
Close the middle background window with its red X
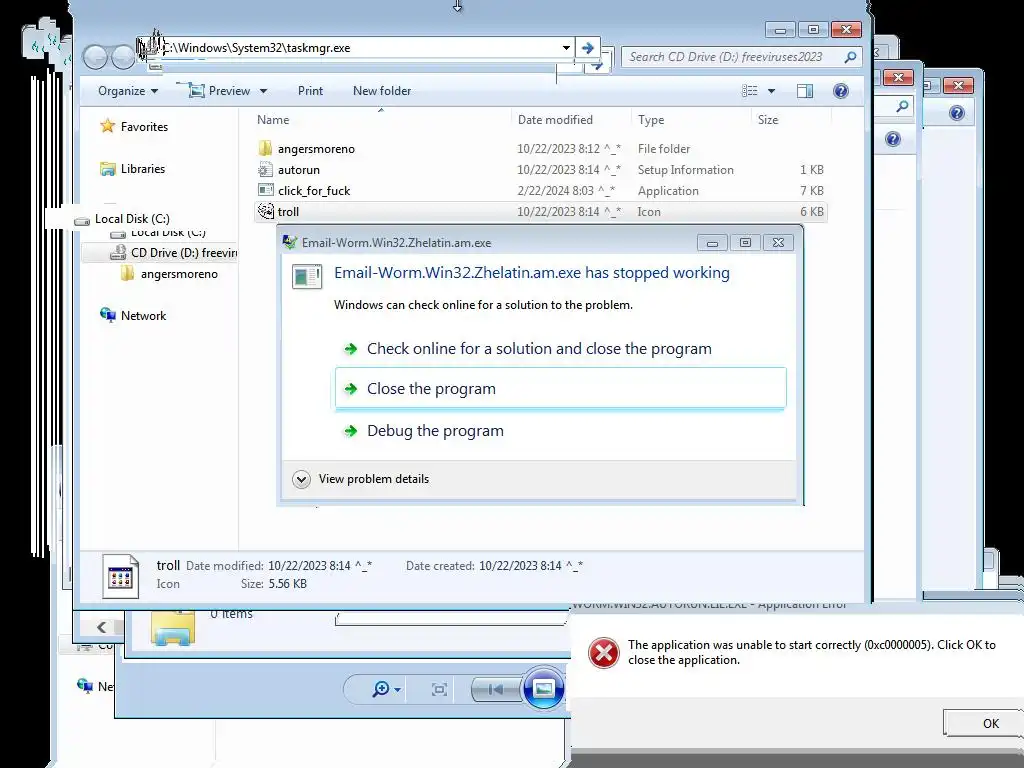pos(898,77)
